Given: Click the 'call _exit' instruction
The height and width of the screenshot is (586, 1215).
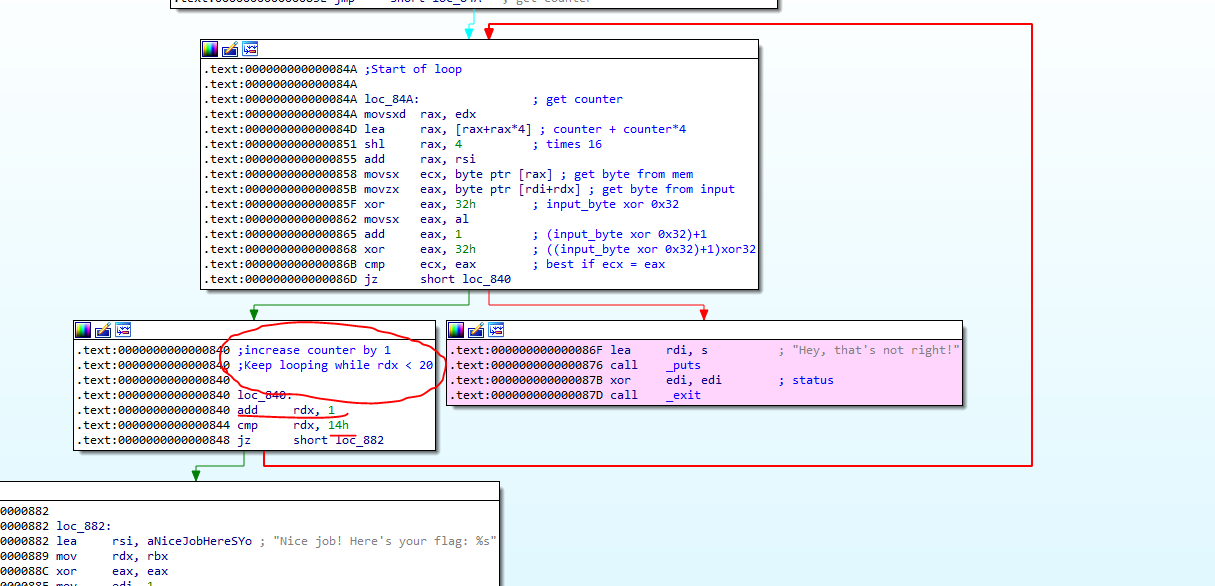Looking at the screenshot, I should [x=655, y=395].
